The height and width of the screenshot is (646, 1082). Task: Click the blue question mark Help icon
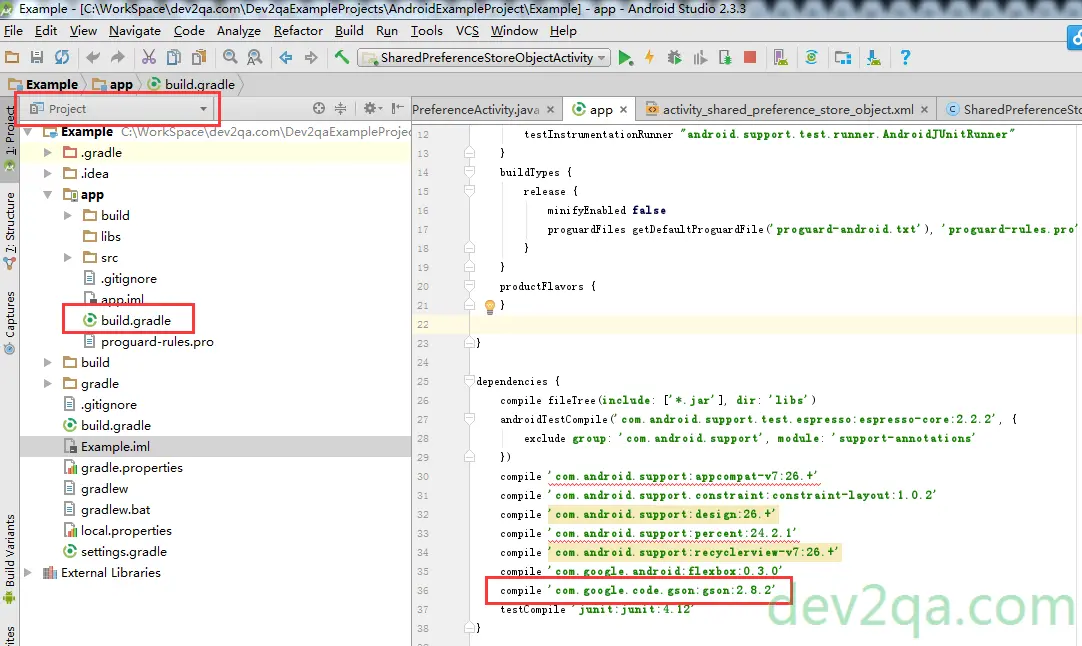click(905, 57)
